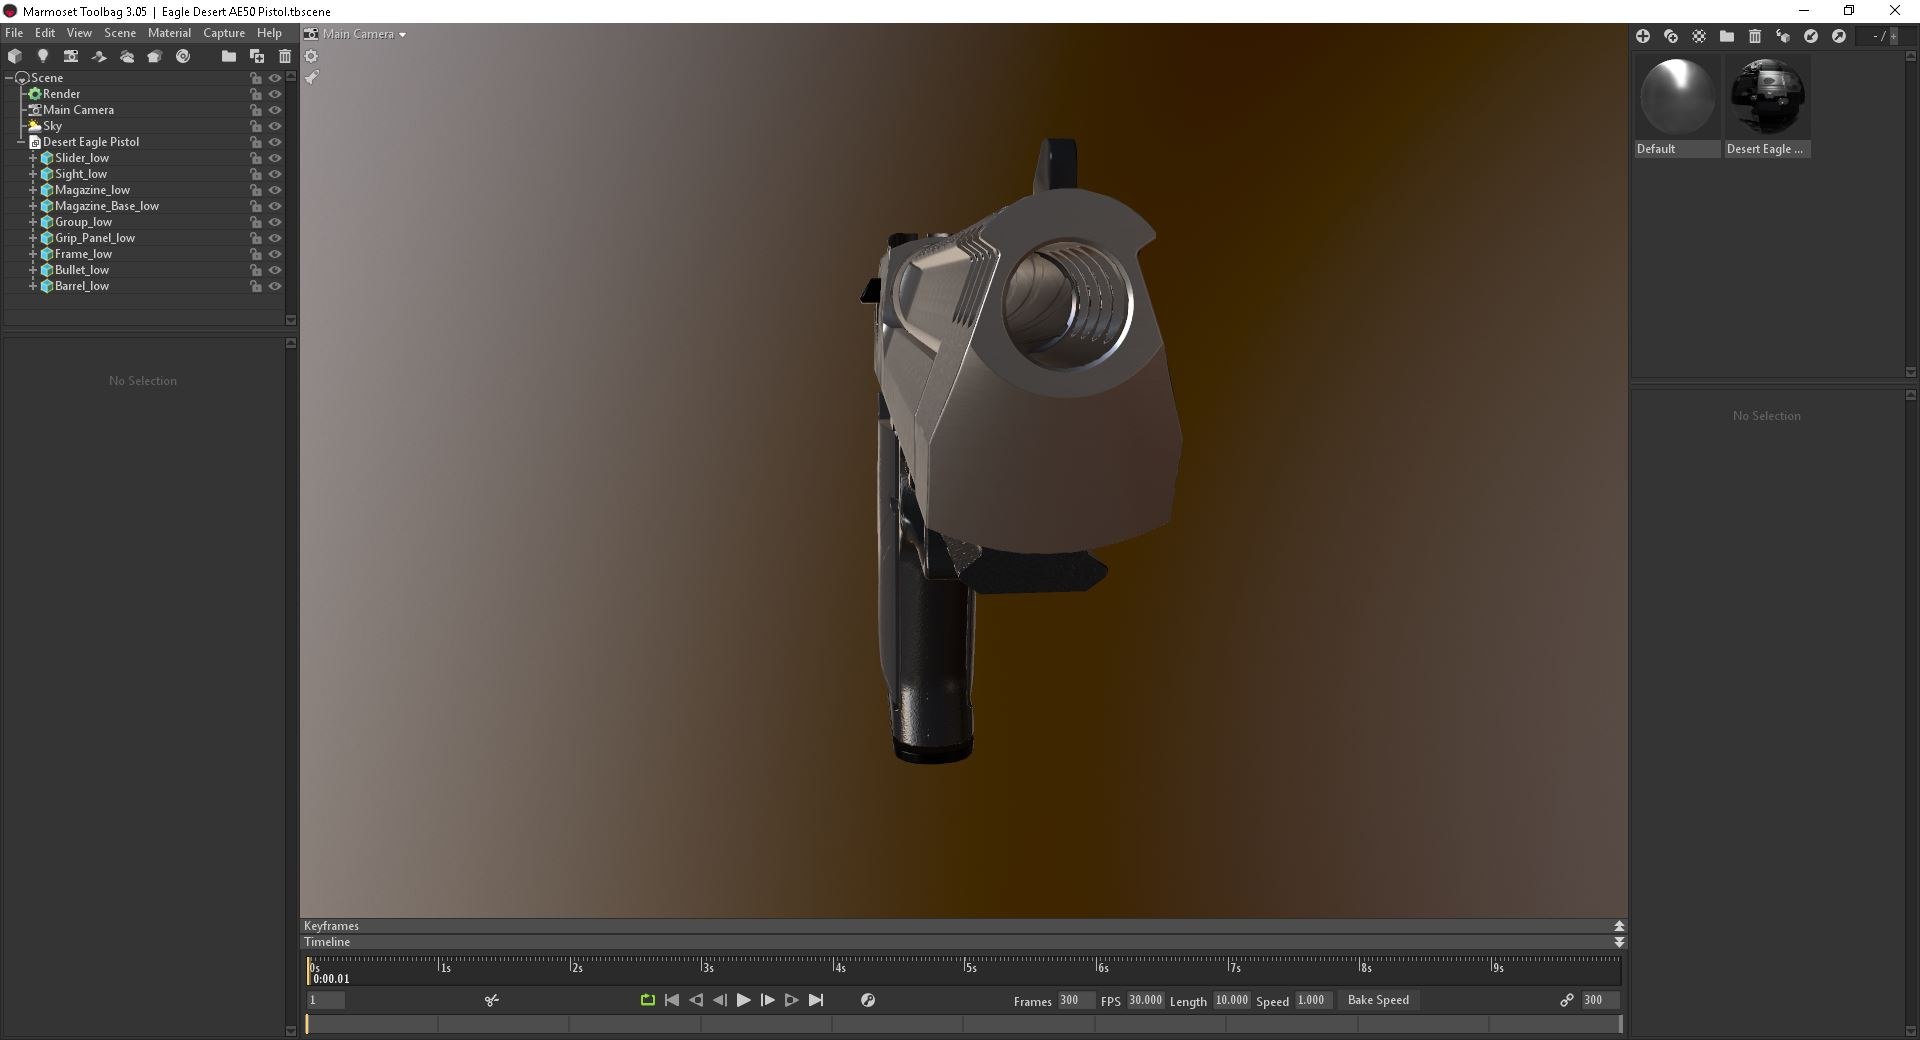
Task: Create a new folder in scene toolbar
Action: [x=229, y=56]
